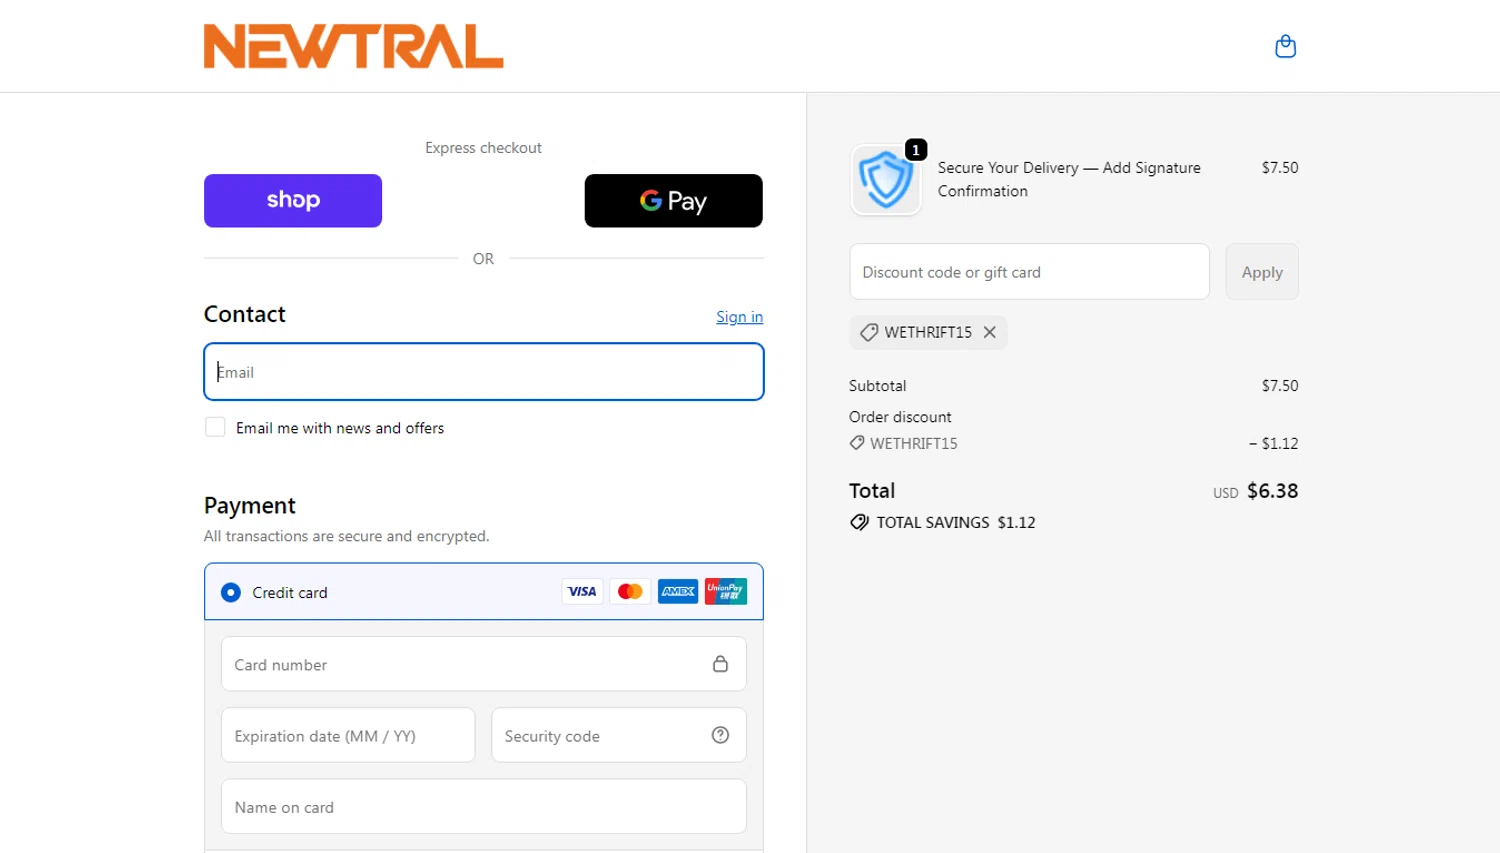The height and width of the screenshot is (853, 1500).
Task: Remove the WETHRIFT15 discount code
Action: (x=989, y=332)
